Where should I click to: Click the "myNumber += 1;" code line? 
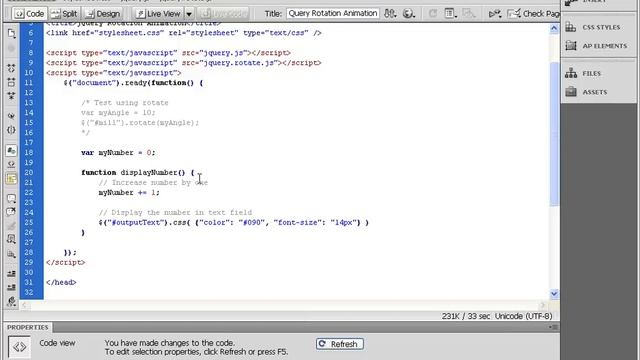coord(129,193)
